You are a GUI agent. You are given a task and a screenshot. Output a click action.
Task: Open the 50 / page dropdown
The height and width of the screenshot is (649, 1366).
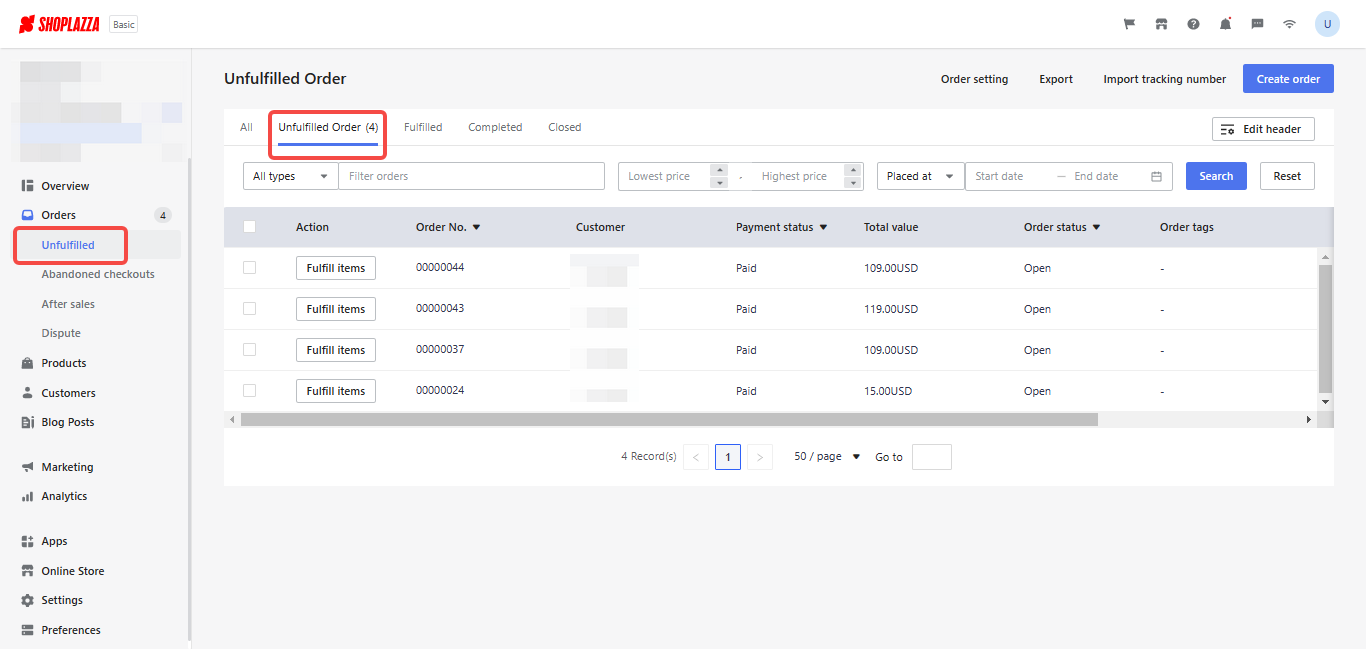(827, 457)
